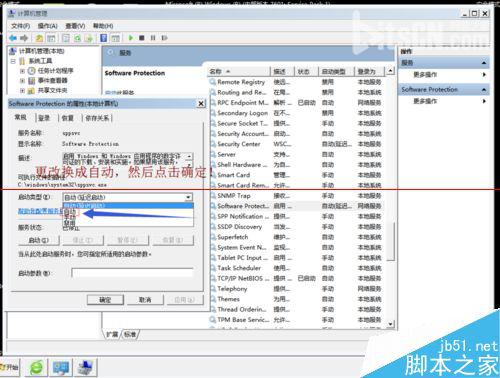Click the Stop Service square icon
Viewport: 500px width, 378px height.
[x=142, y=38]
